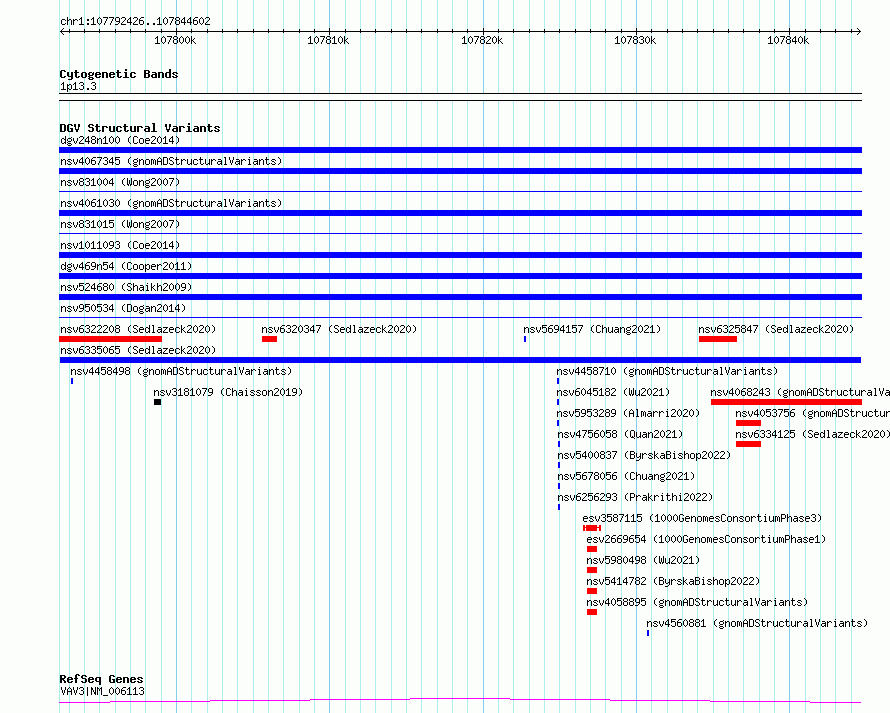The height and width of the screenshot is (713, 890).
Task: Open the Cytogenetic Bands track title
Action: (119, 74)
